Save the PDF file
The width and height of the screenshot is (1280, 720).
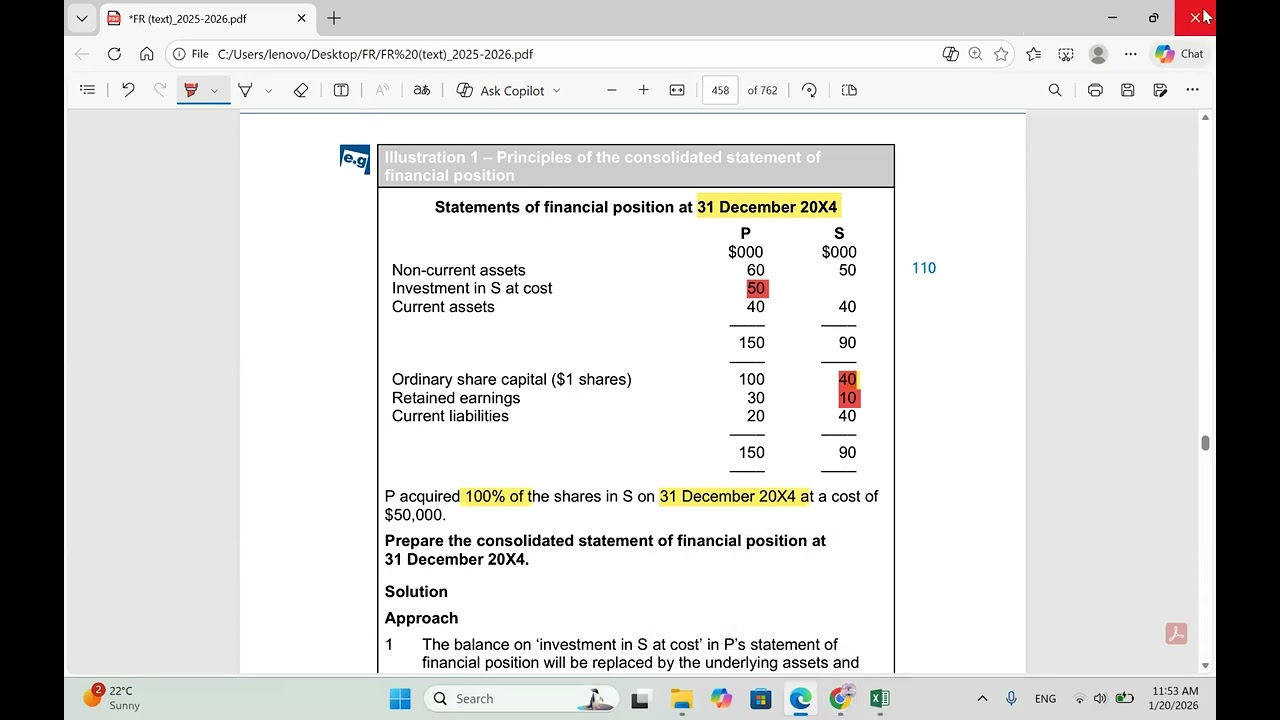pyautogui.click(x=1127, y=90)
